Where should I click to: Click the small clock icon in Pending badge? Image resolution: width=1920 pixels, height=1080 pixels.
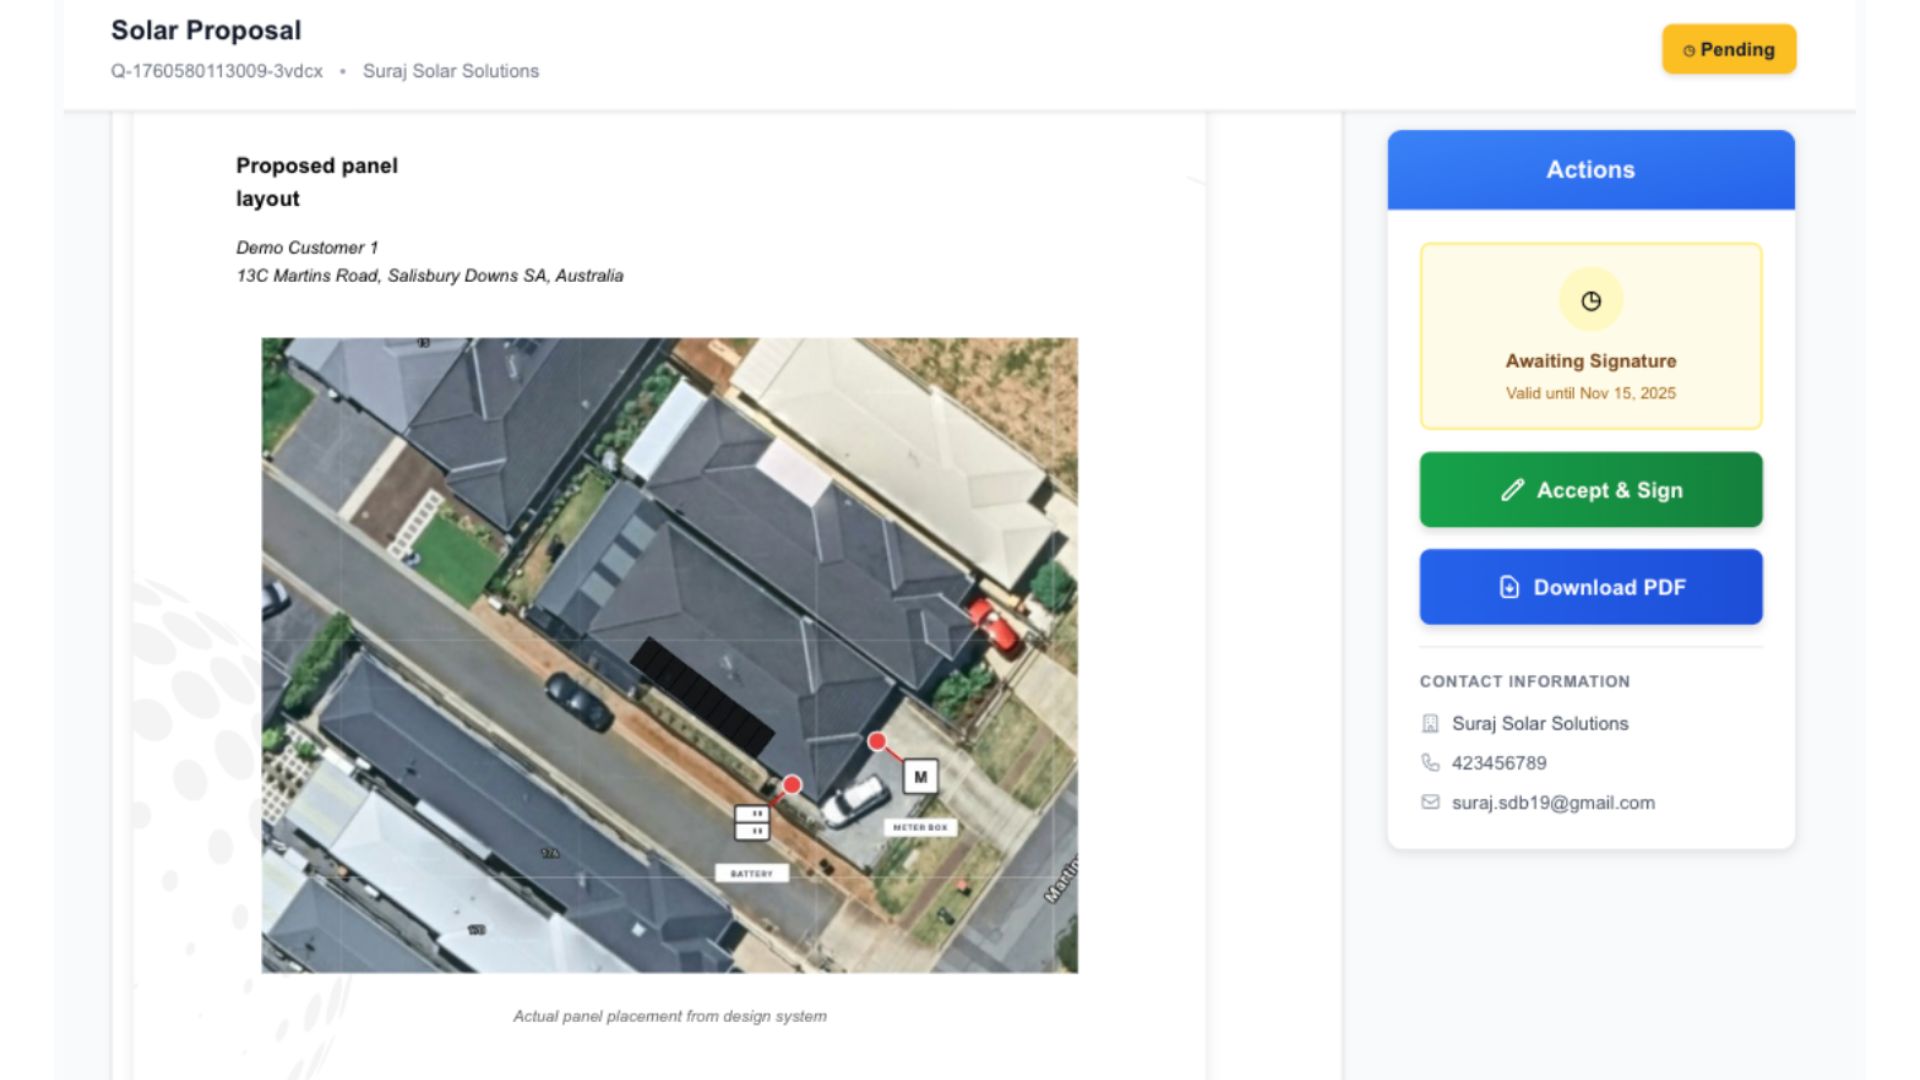point(1689,50)
